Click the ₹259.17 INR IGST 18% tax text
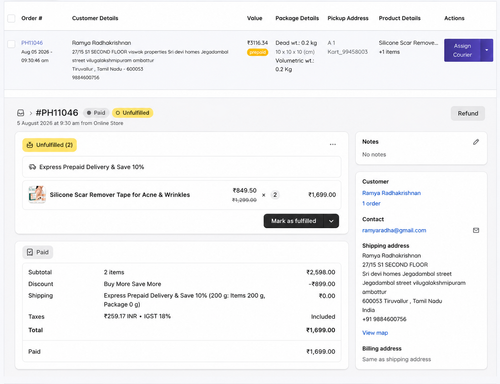Screen dimensions: 500x384 pos(137,316)
